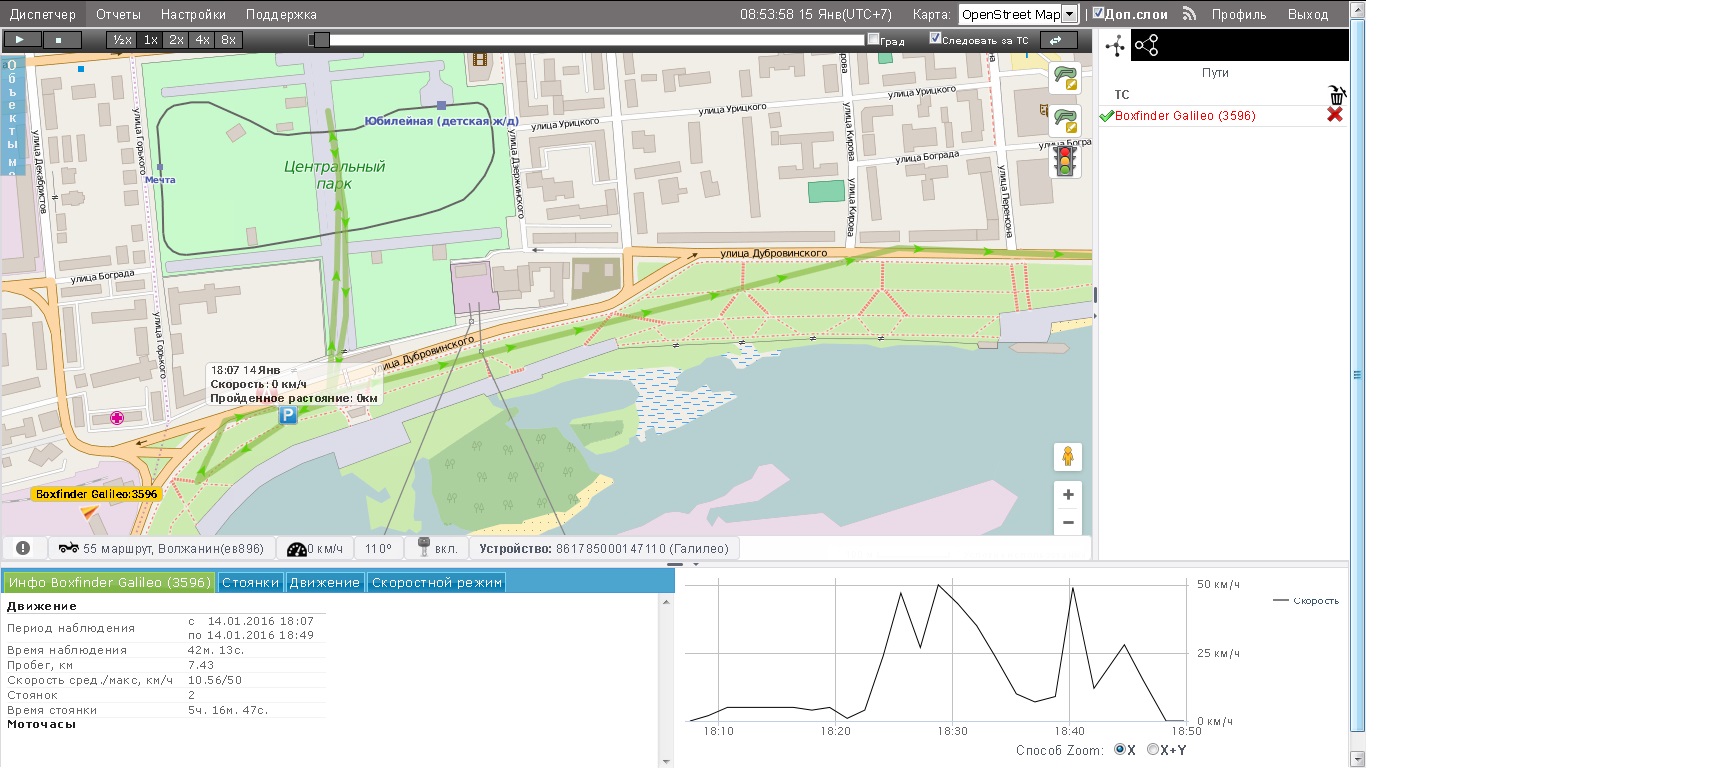Switch to the Стоянки tab
This screenshot has height=768, width=1735.
pyautogui.click(x=250, y=582)
